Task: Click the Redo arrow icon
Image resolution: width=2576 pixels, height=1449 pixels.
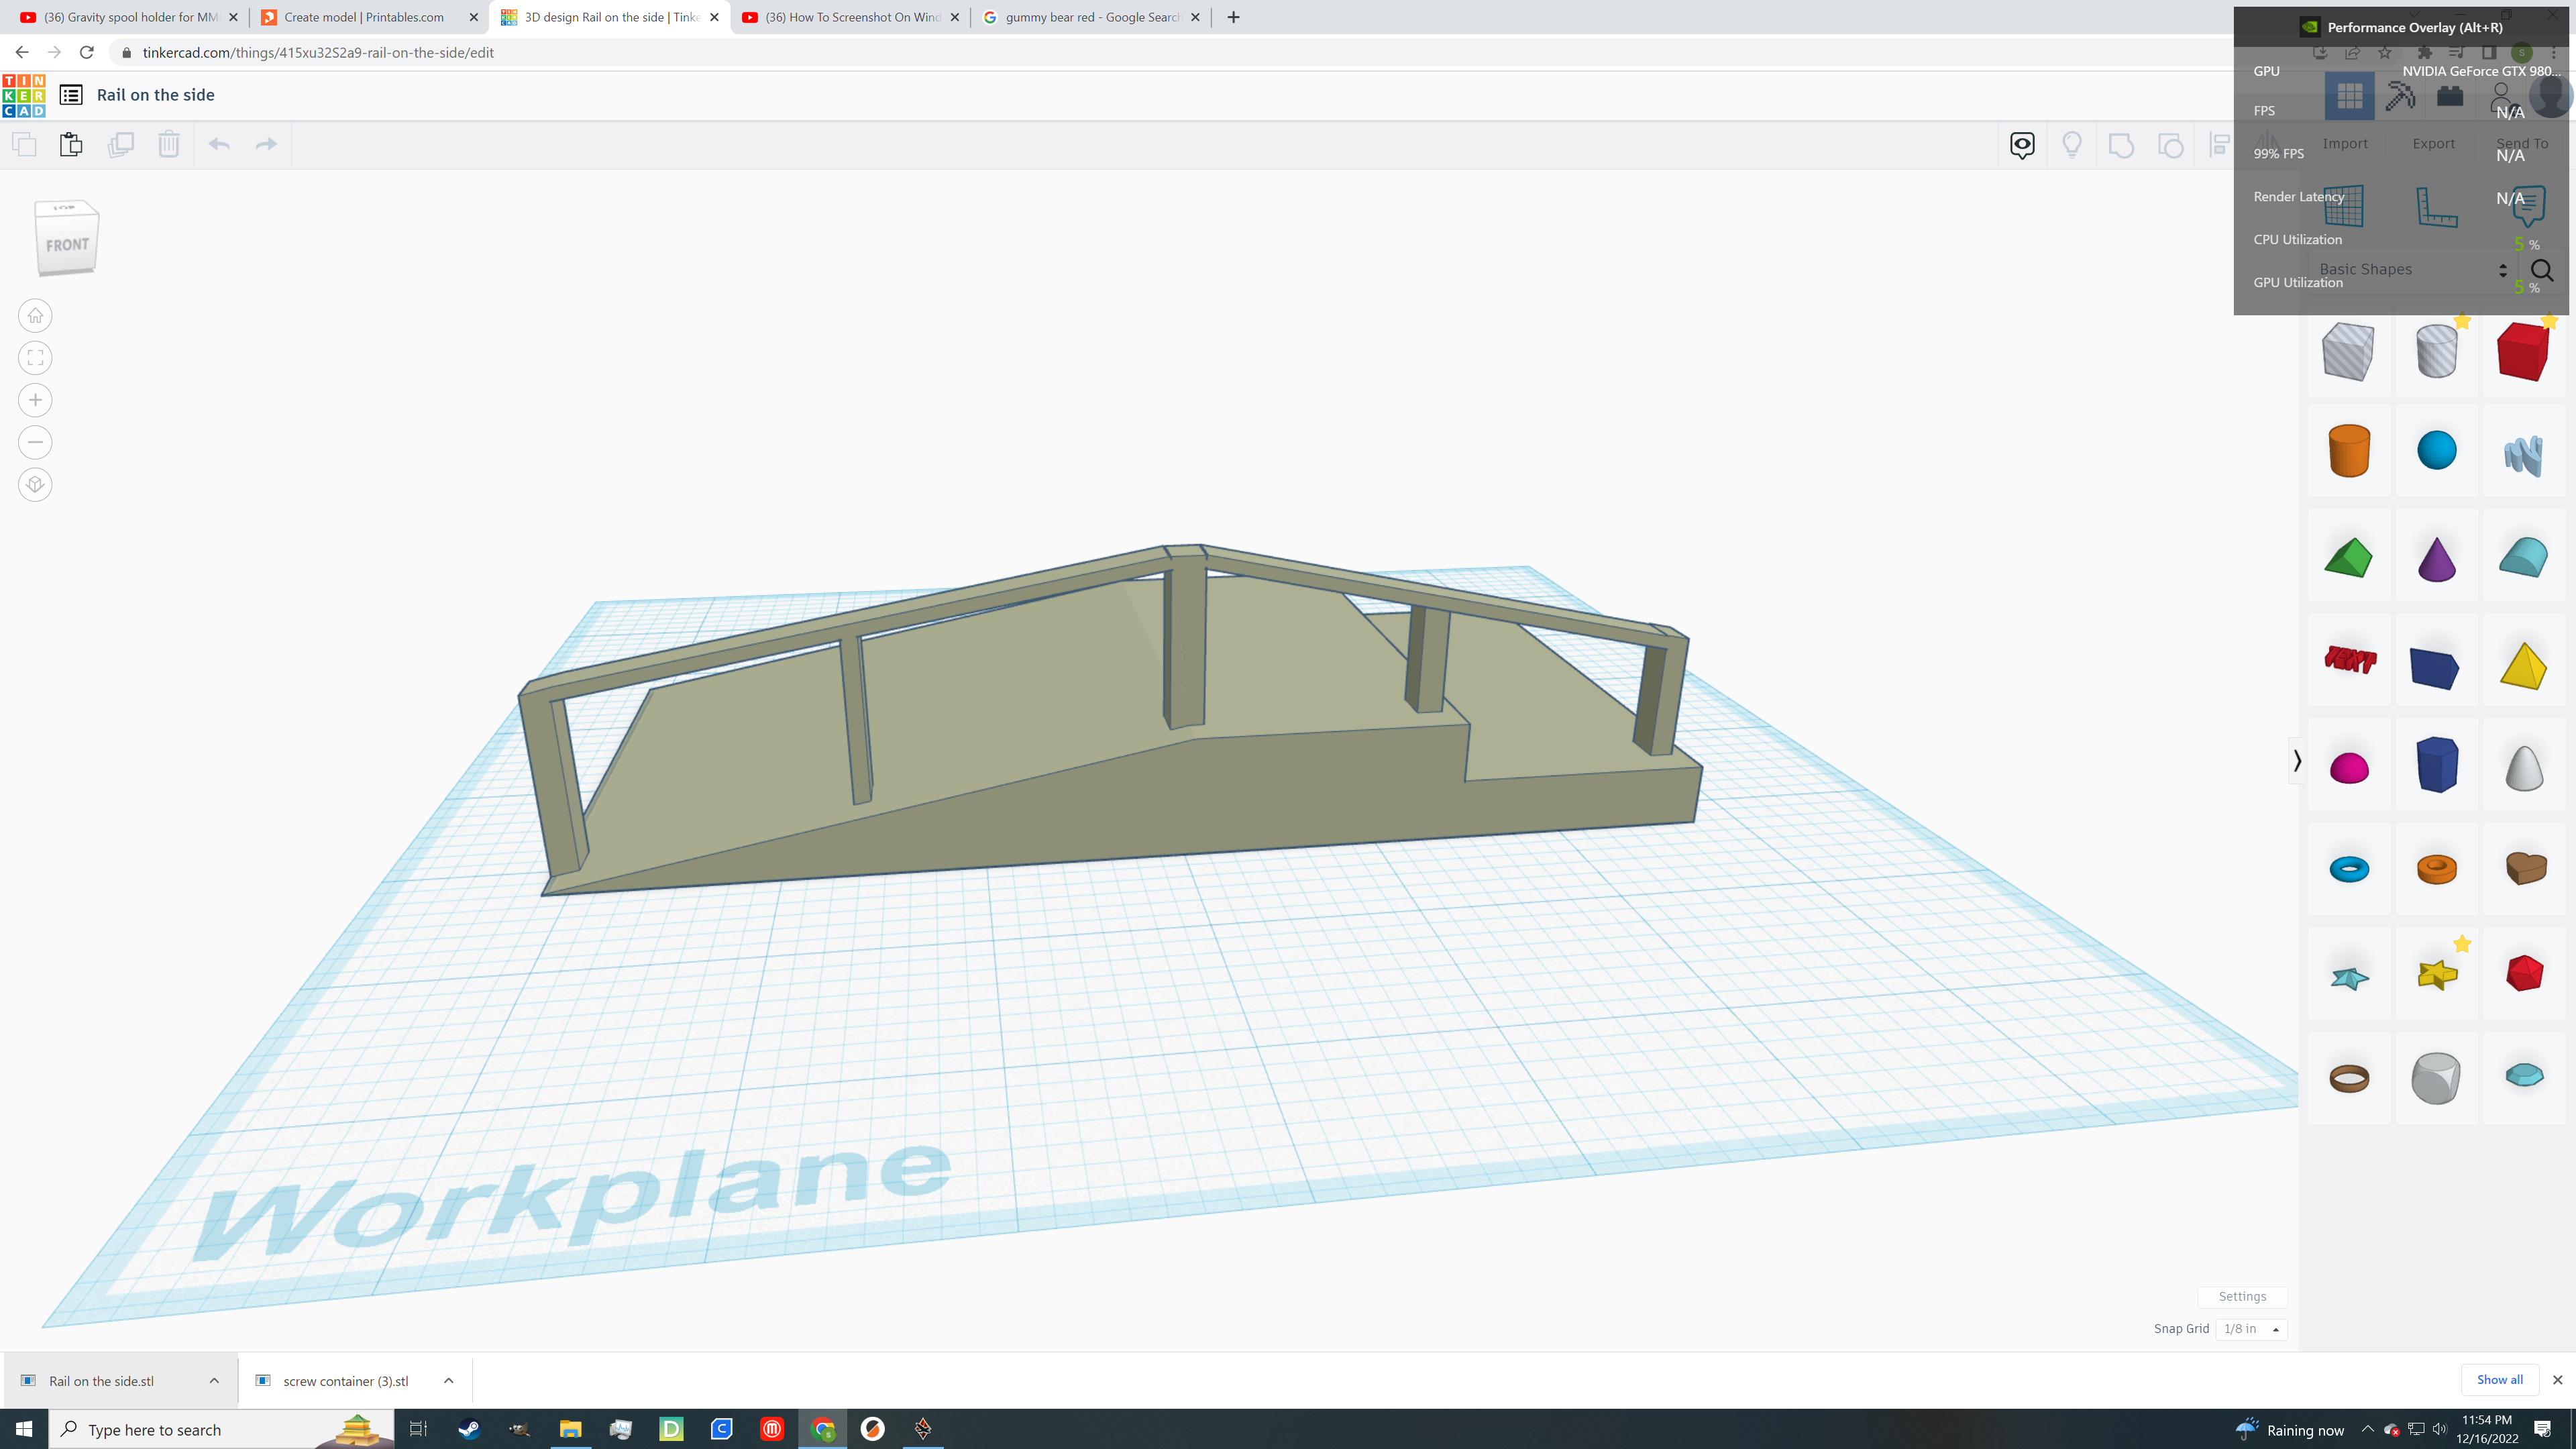Action: point(266,144)
